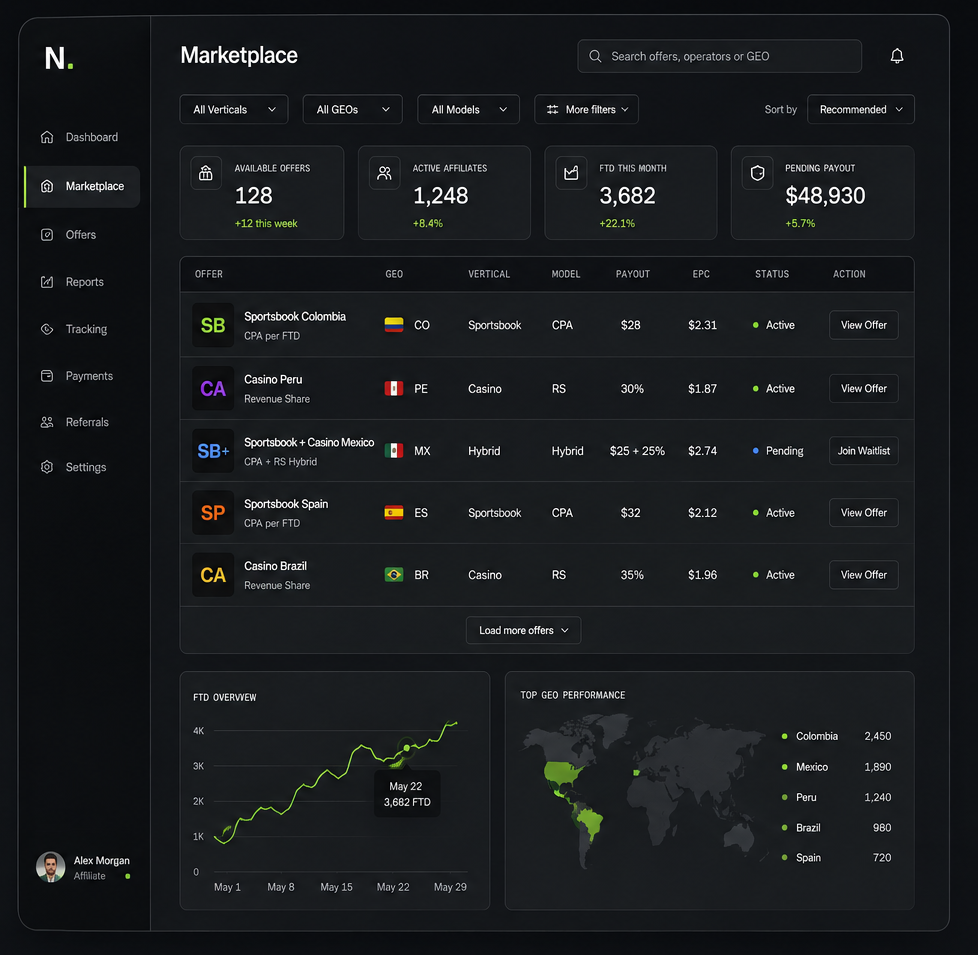The image size is (978, 955).
Task: Open Offers from the sidebar
Action: pyautogui.click(x=82, y=235)
